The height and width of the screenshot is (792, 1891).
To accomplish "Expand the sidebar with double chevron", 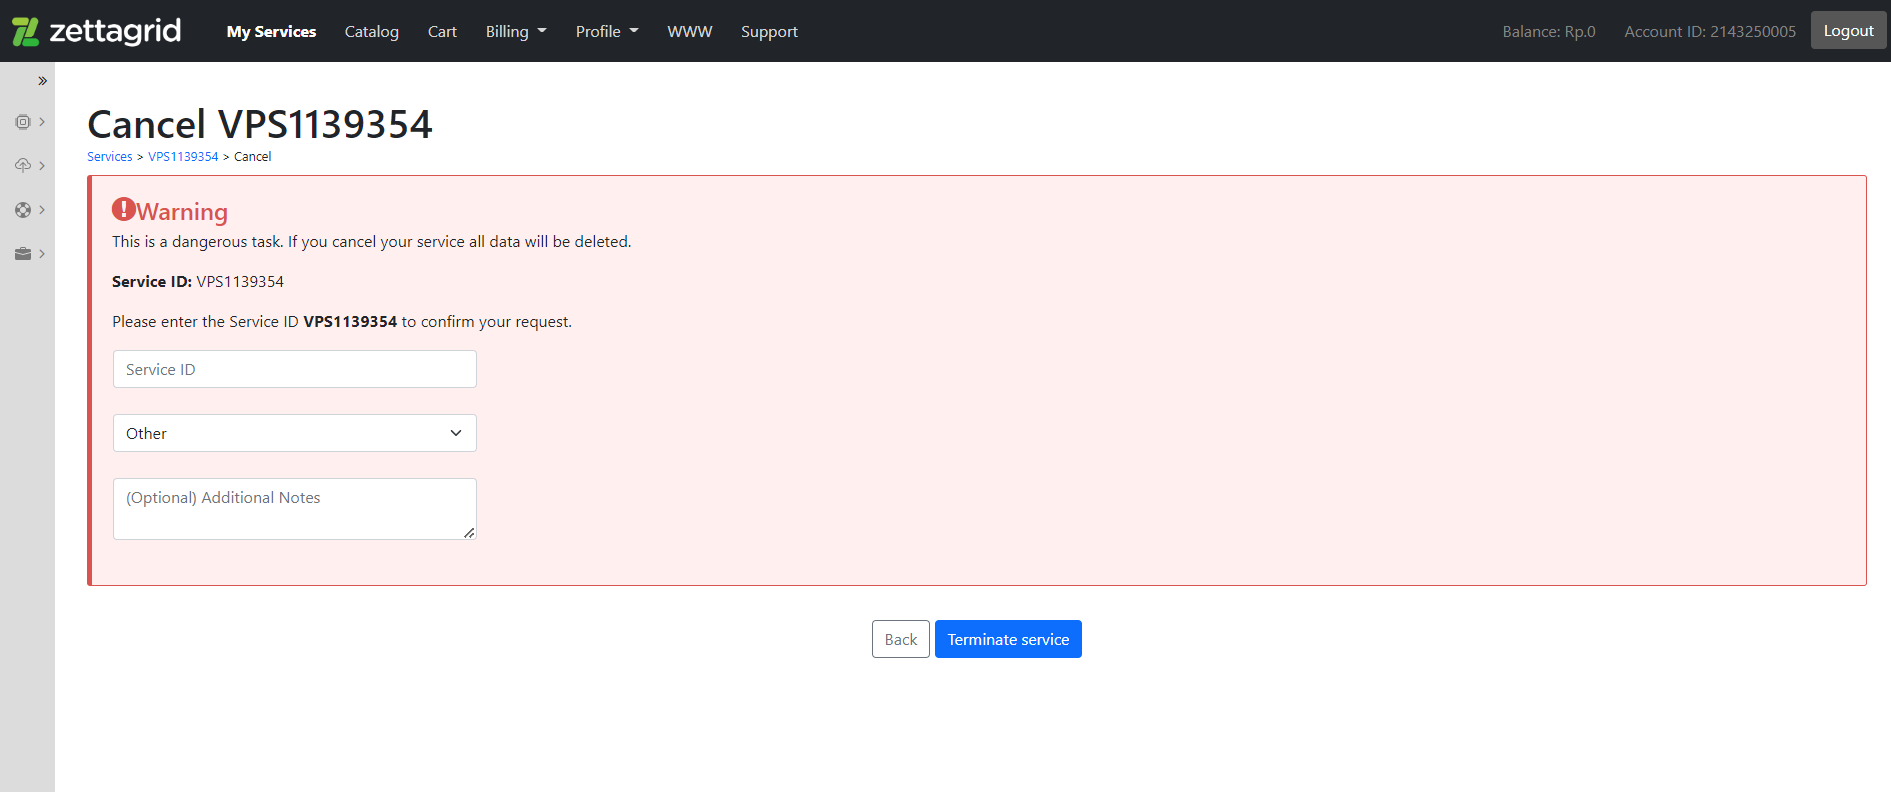I will tap(42, 81).
